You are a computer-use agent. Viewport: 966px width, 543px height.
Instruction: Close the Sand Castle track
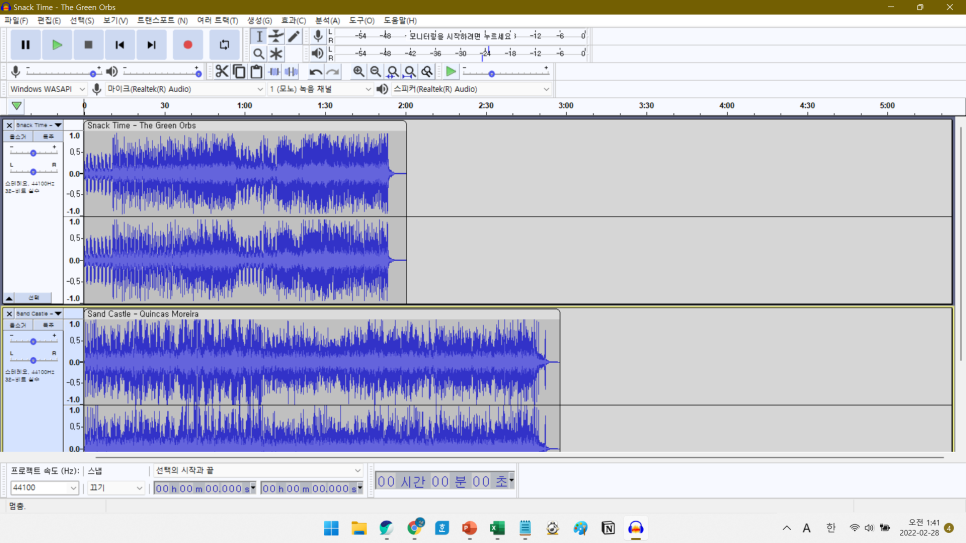(x=9, y=314)
